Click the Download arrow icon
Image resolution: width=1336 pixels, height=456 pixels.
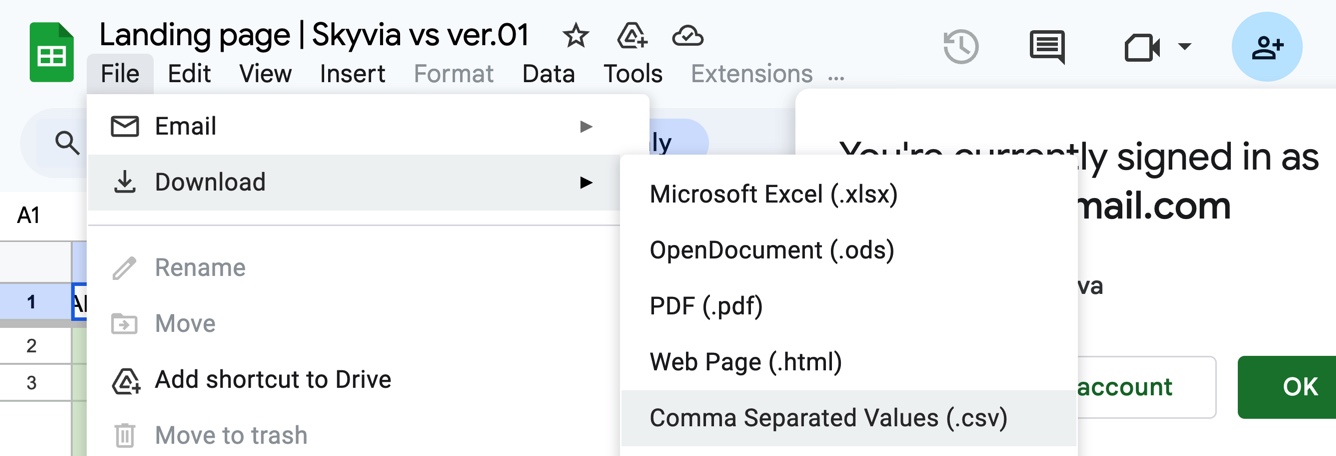coord(124,182)
